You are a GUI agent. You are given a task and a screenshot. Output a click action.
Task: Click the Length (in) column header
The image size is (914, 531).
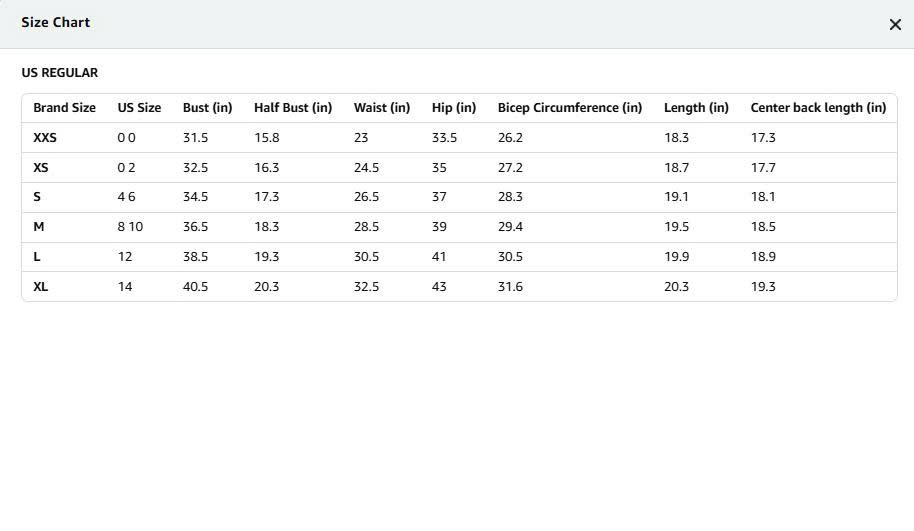696,108
